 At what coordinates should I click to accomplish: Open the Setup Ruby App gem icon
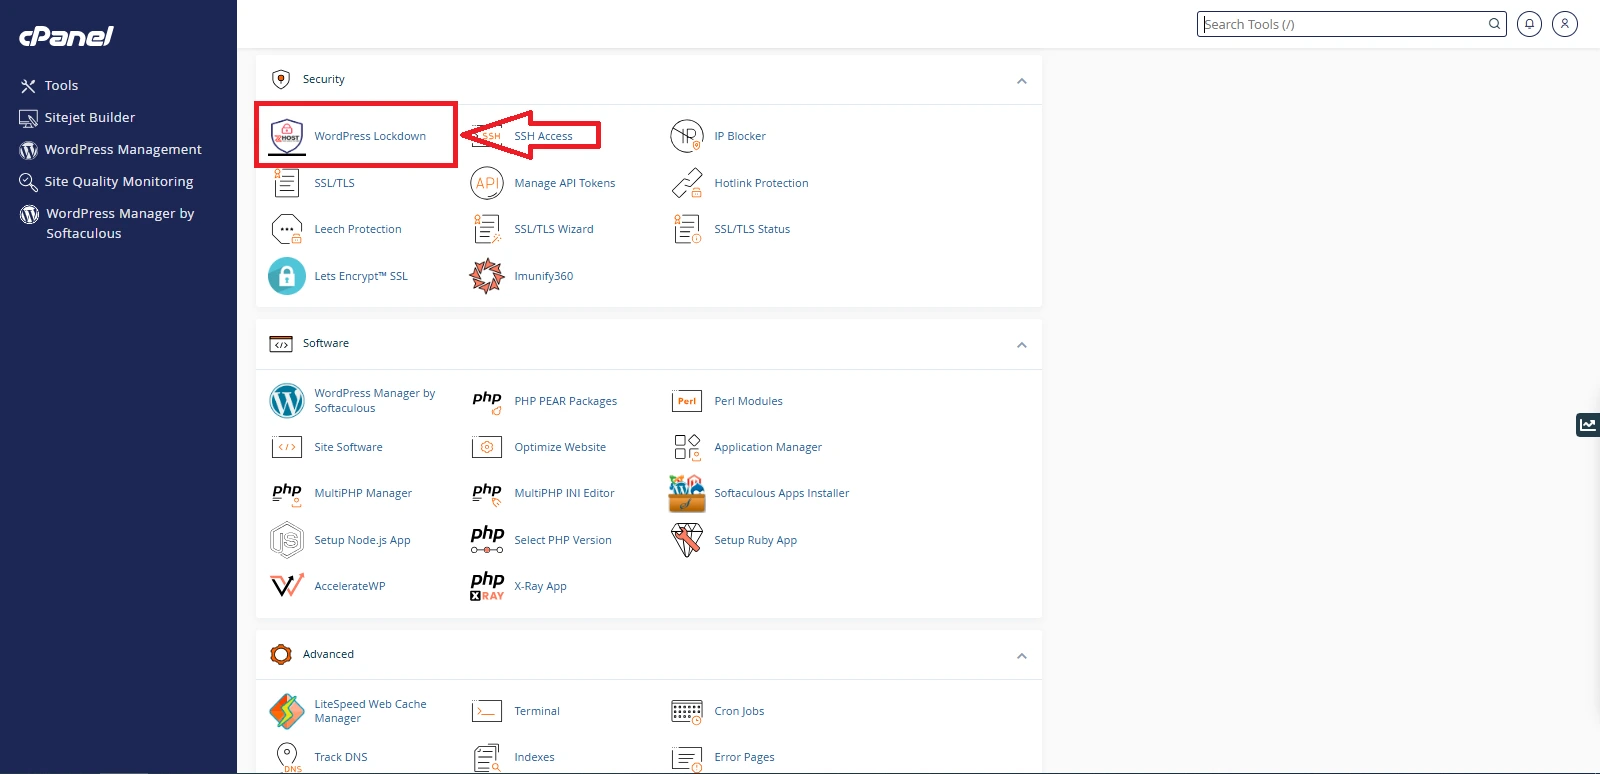click(687, 540)
